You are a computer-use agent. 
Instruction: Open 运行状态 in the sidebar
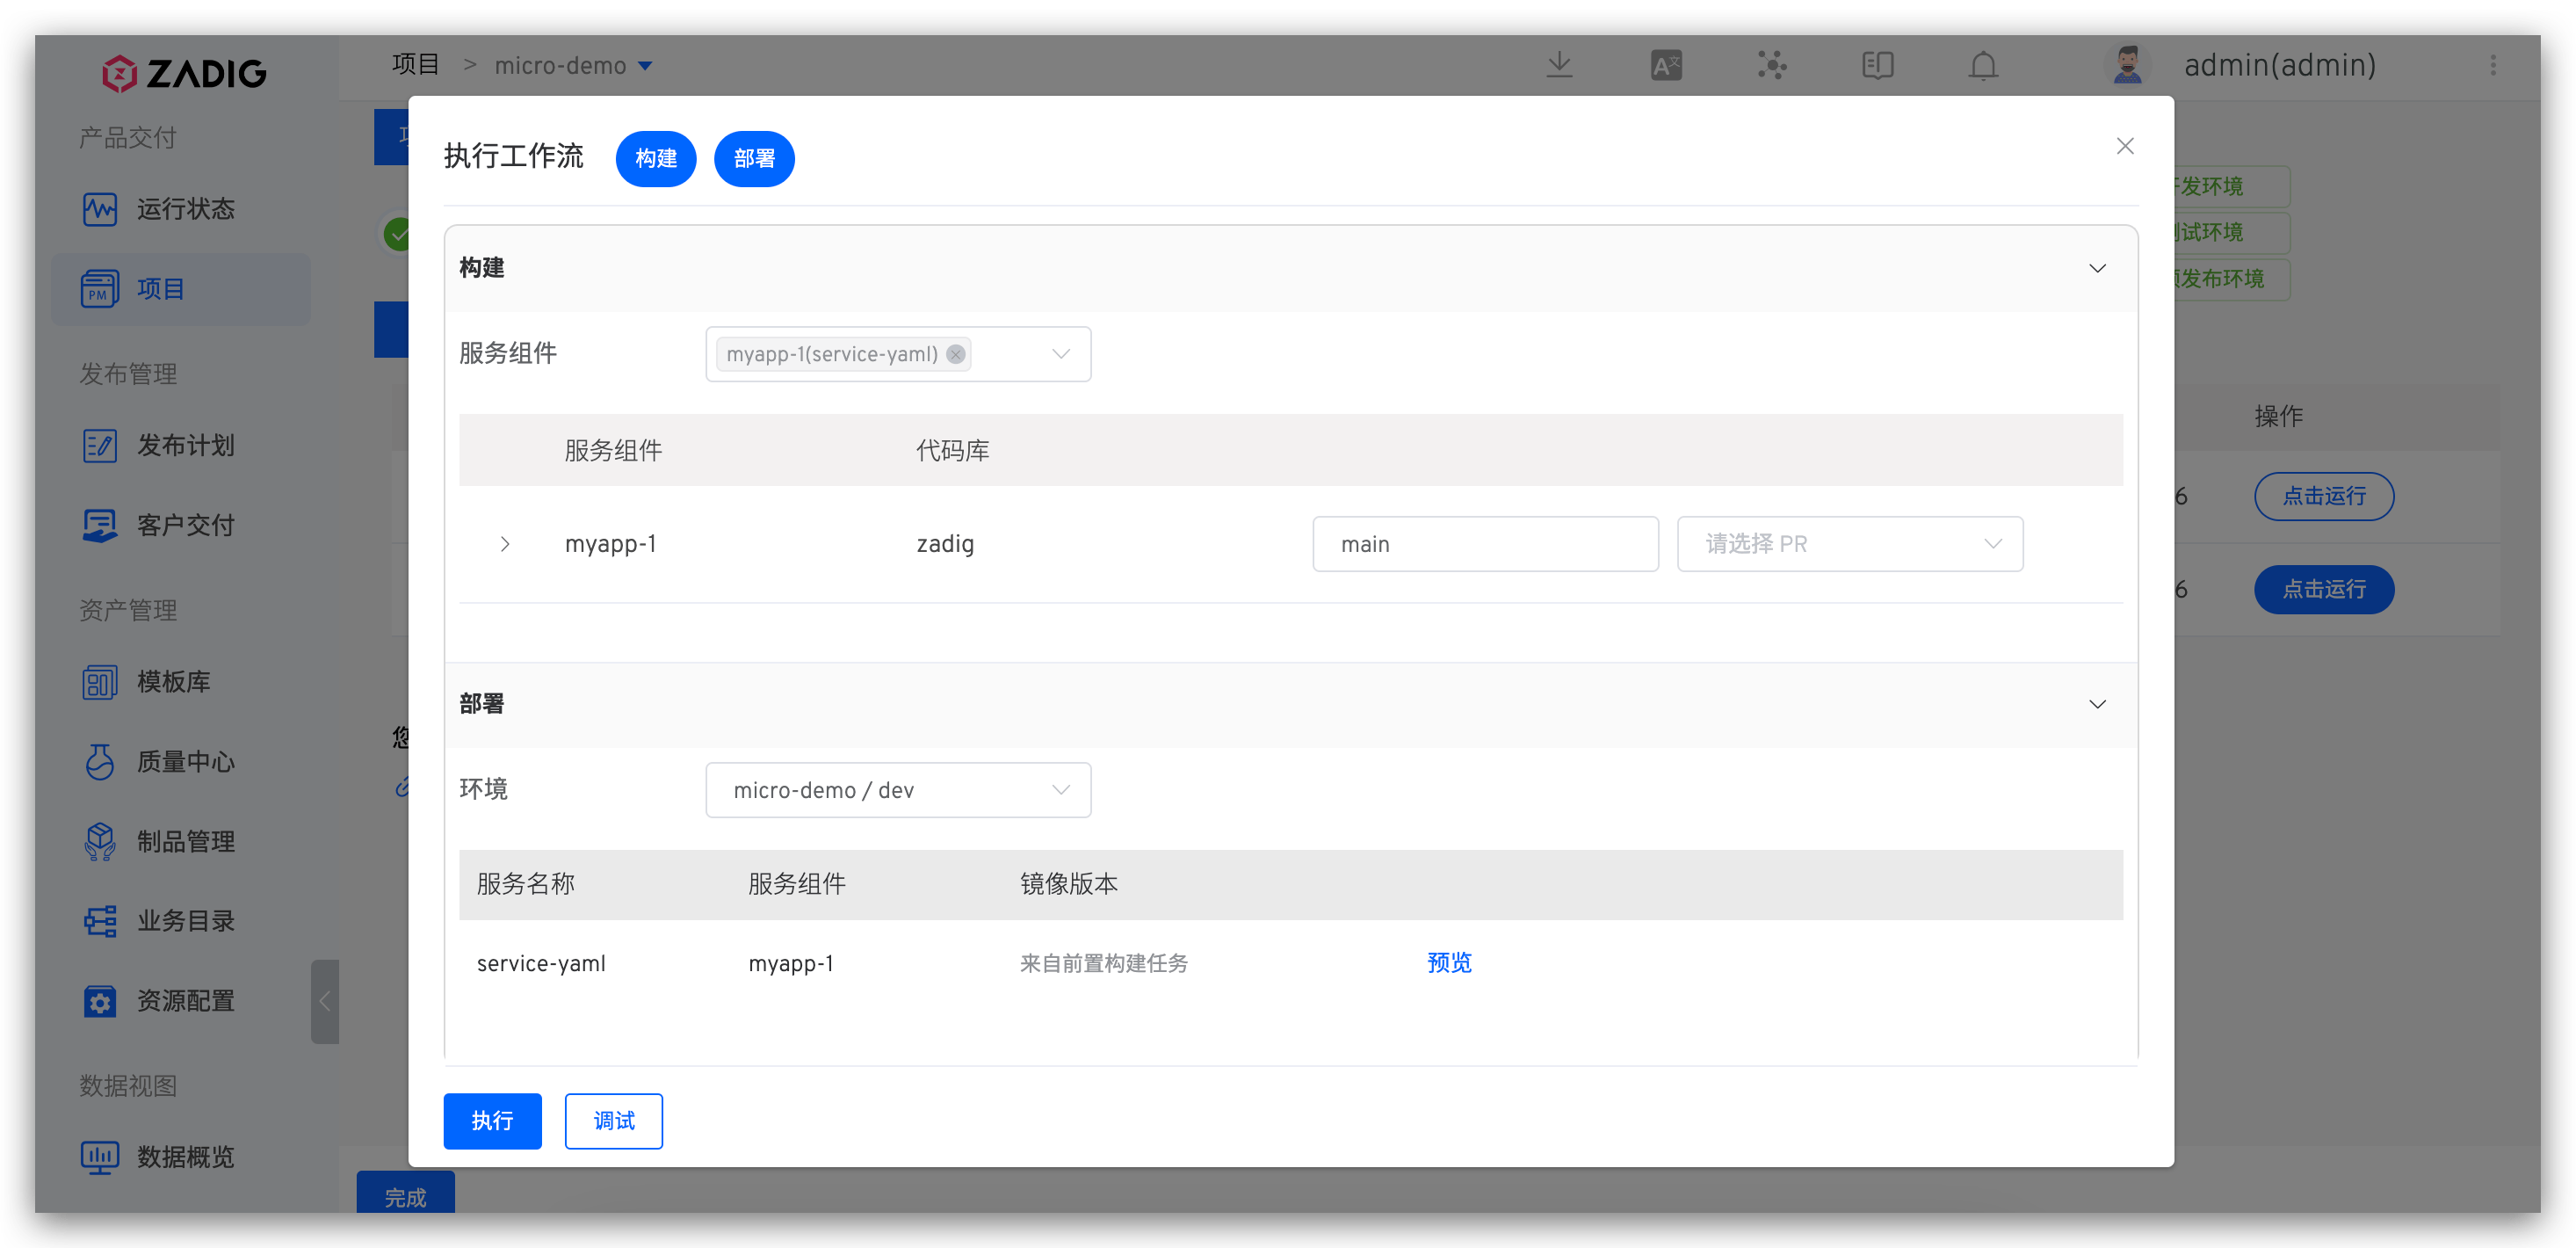(x=185, y=209)
